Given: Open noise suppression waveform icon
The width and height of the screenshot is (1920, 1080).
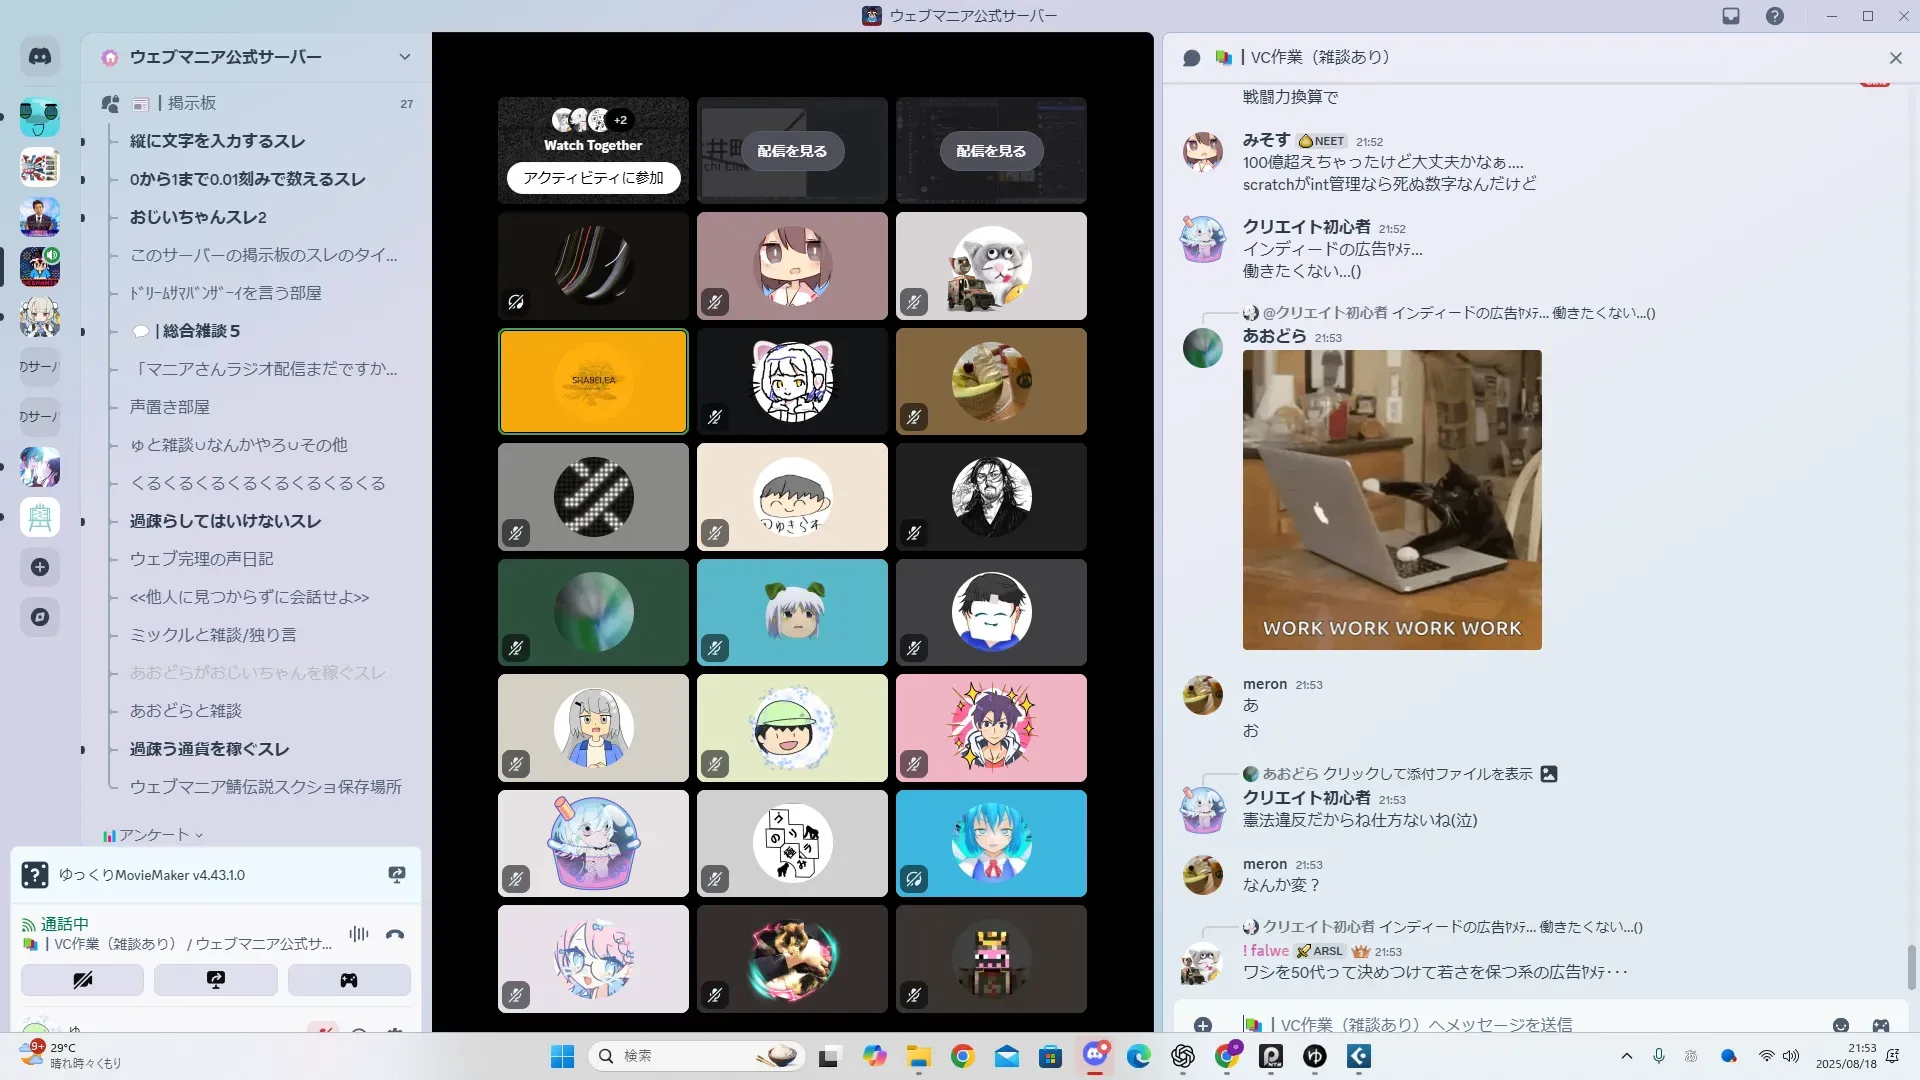Looking at the screenshot, I should pyautogui.click(x=358, y=934).
